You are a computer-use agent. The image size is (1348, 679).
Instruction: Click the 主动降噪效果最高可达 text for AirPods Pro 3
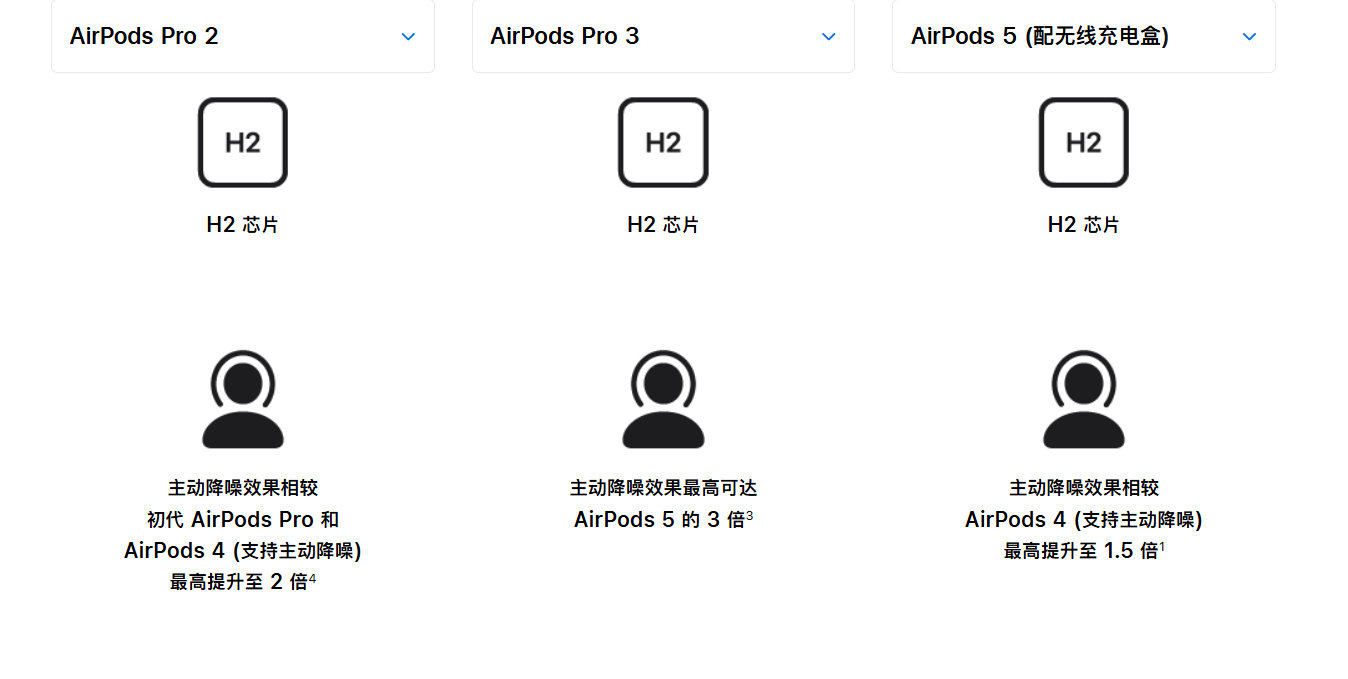tap(663, 488)
